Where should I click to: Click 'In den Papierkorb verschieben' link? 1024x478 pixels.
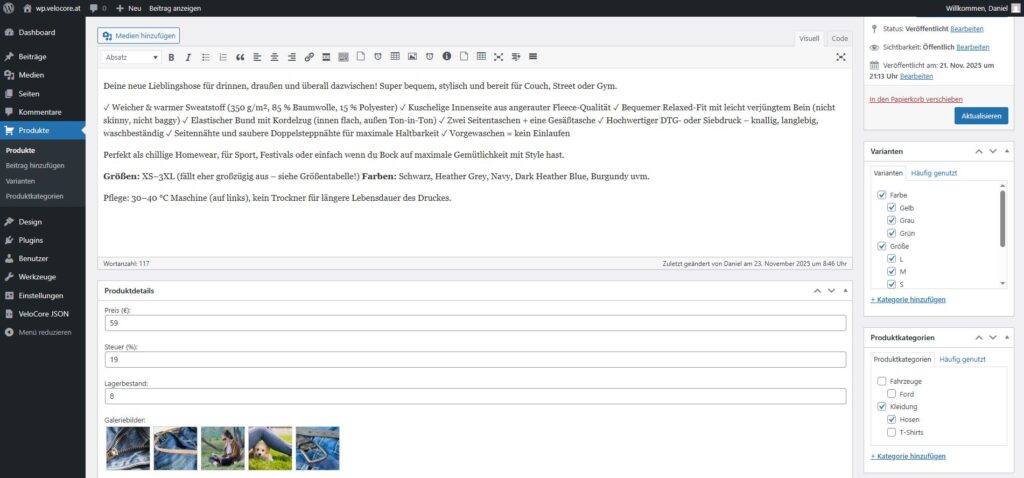coord(916,99)
